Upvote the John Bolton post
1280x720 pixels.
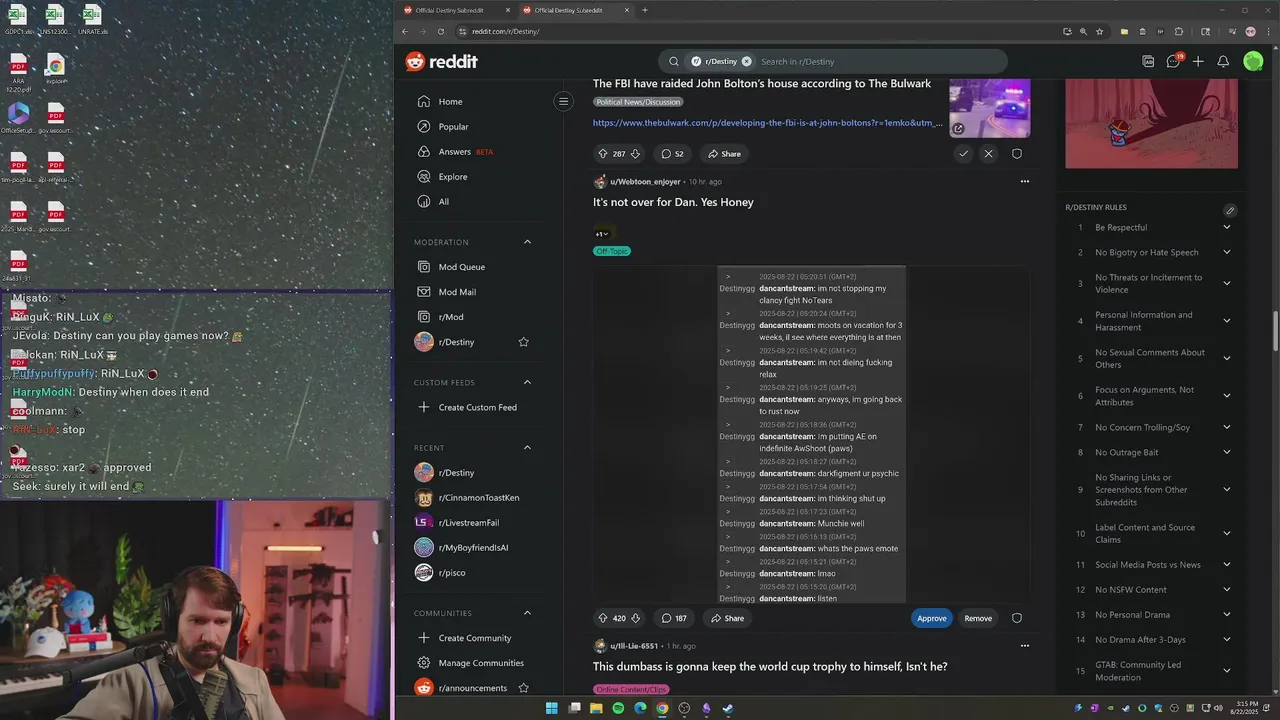602,154
